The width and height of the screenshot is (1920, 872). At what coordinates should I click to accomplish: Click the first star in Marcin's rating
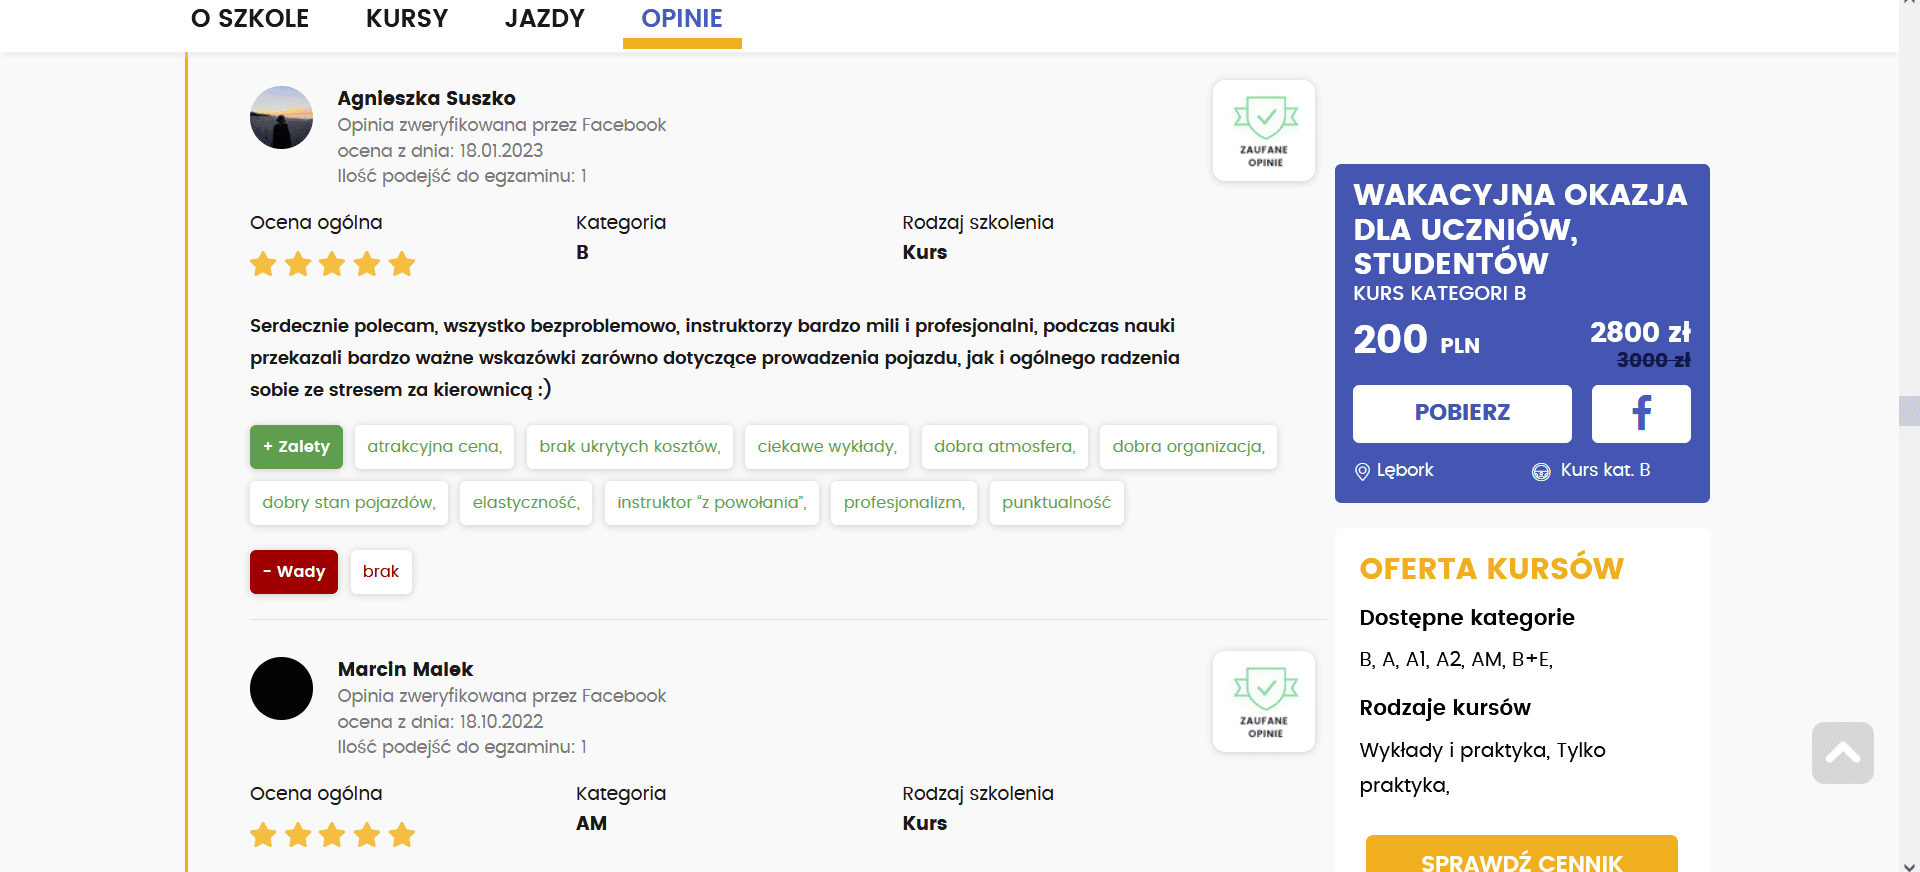[263, 835]
